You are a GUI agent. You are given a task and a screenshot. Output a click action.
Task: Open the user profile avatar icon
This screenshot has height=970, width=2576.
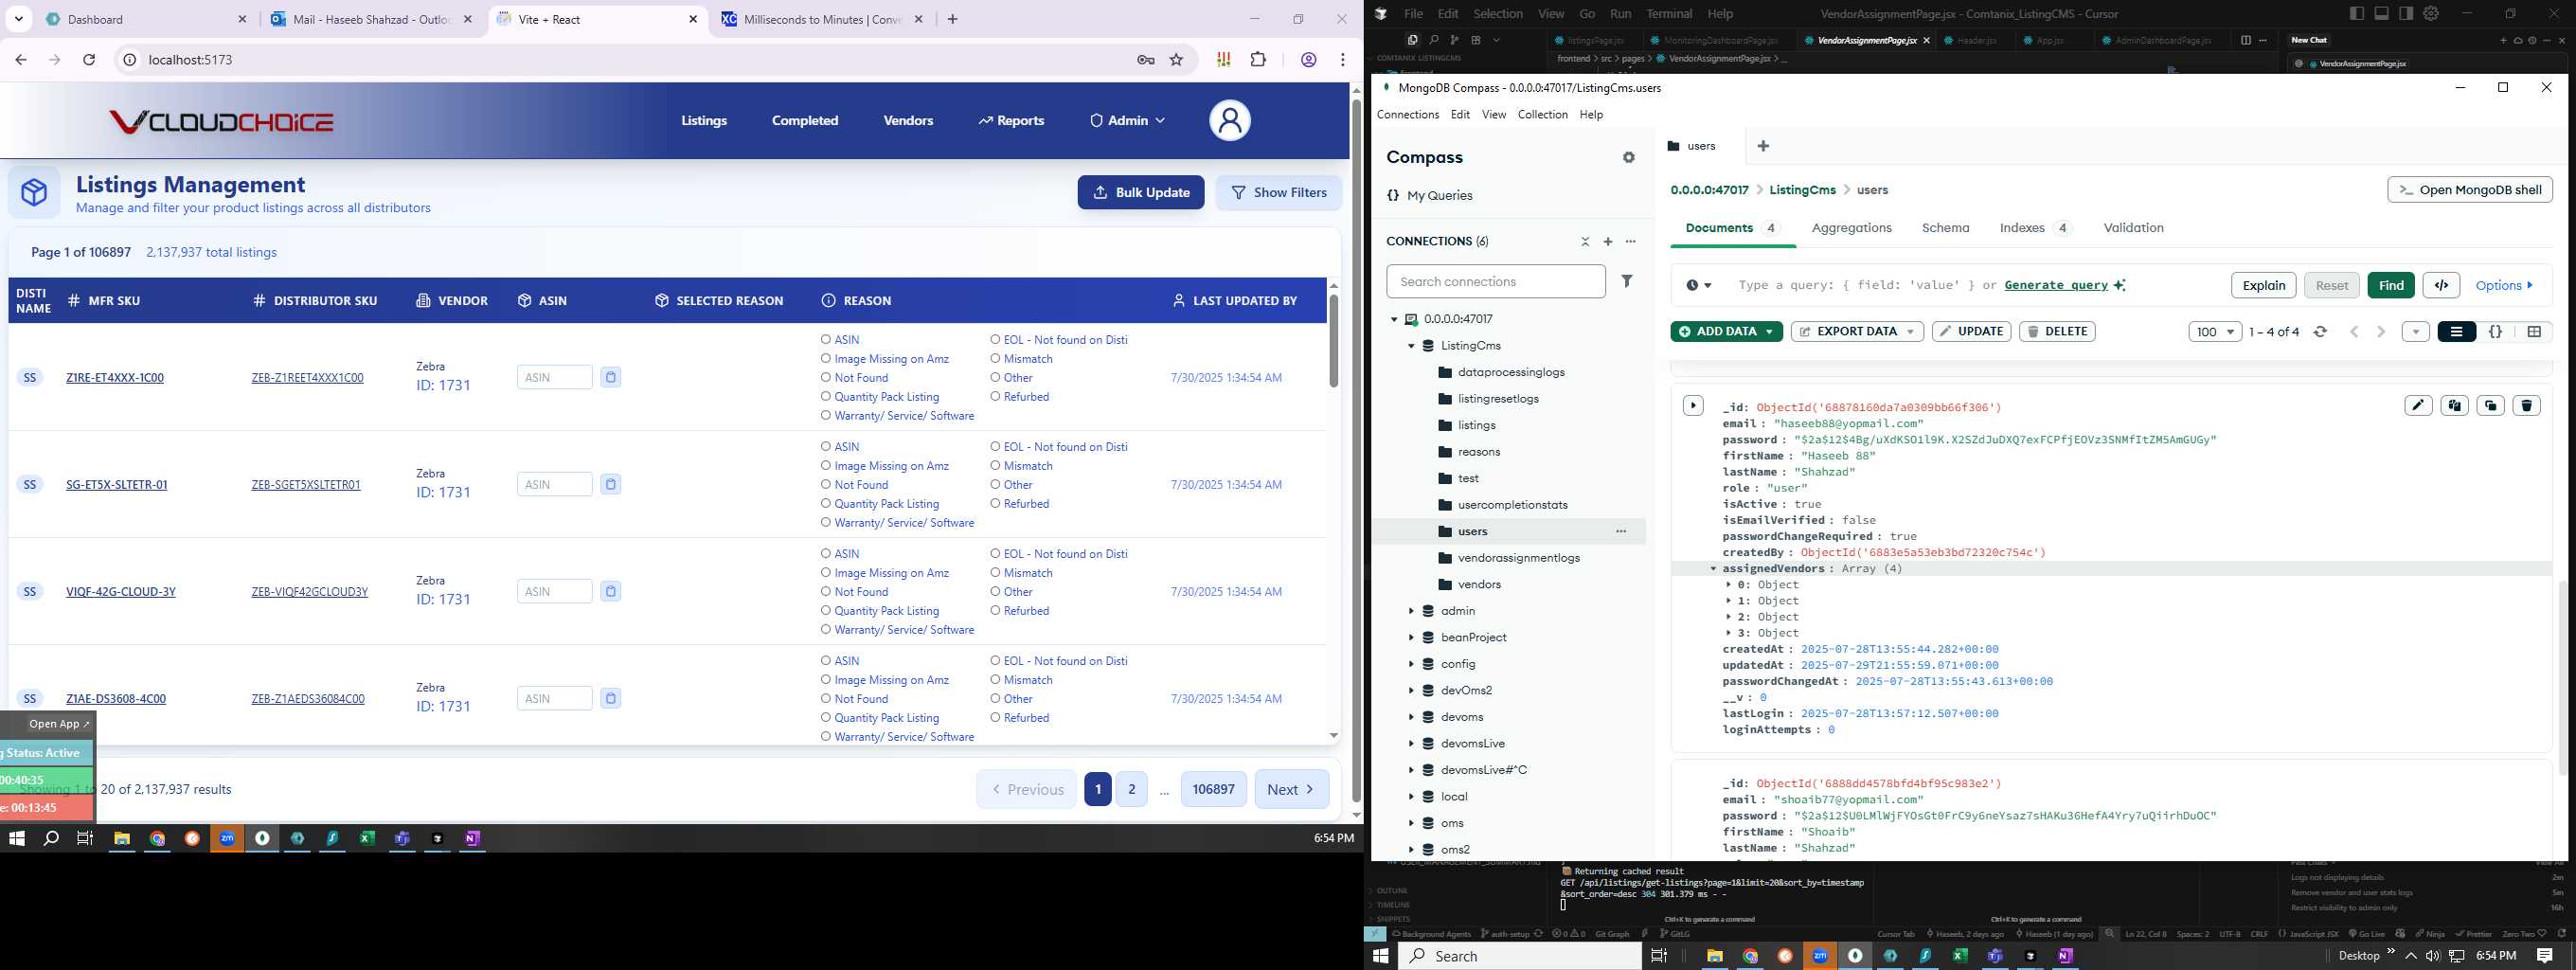pyautogui.click(x=1229, y=121)
